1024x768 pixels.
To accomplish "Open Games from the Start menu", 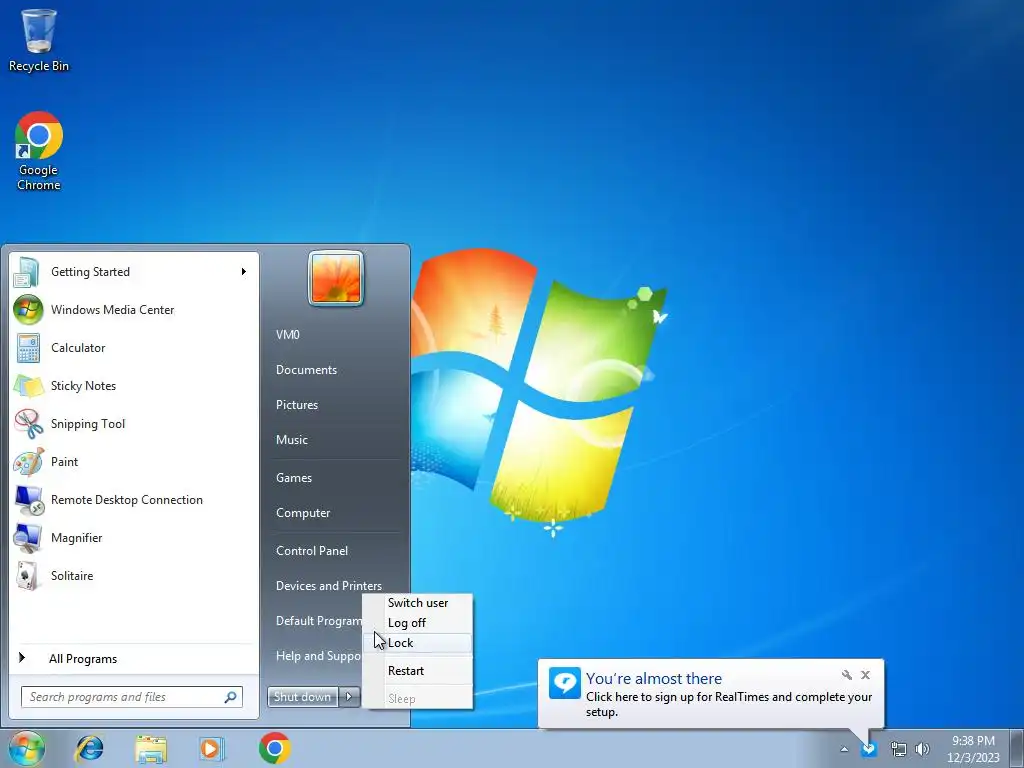I will (x=293, y=478).
